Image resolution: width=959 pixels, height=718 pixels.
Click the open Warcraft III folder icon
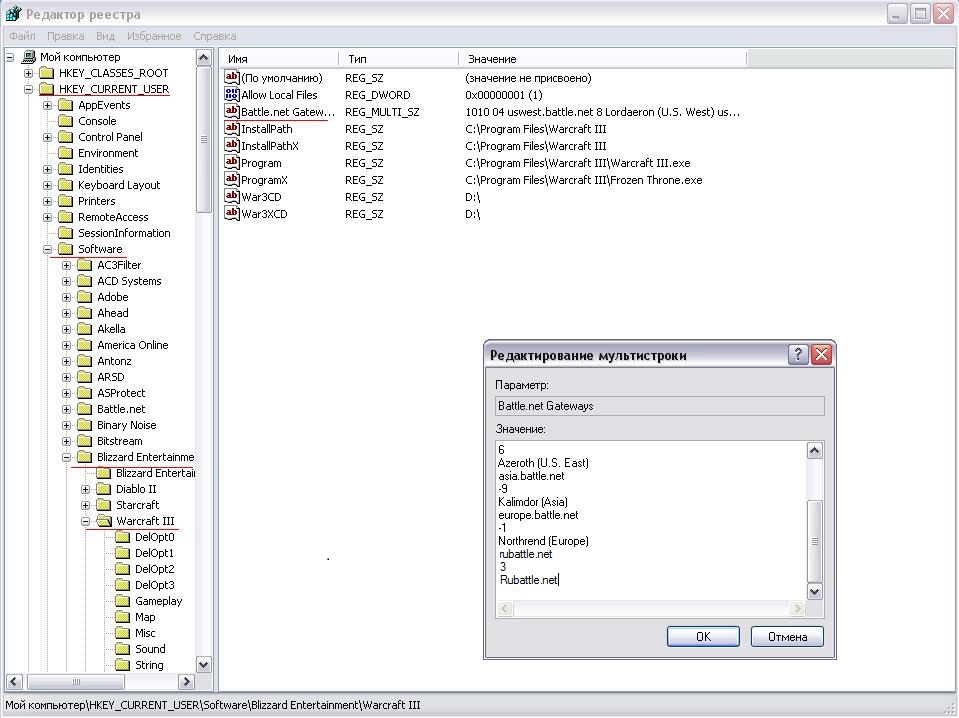(x=104, y=521)
